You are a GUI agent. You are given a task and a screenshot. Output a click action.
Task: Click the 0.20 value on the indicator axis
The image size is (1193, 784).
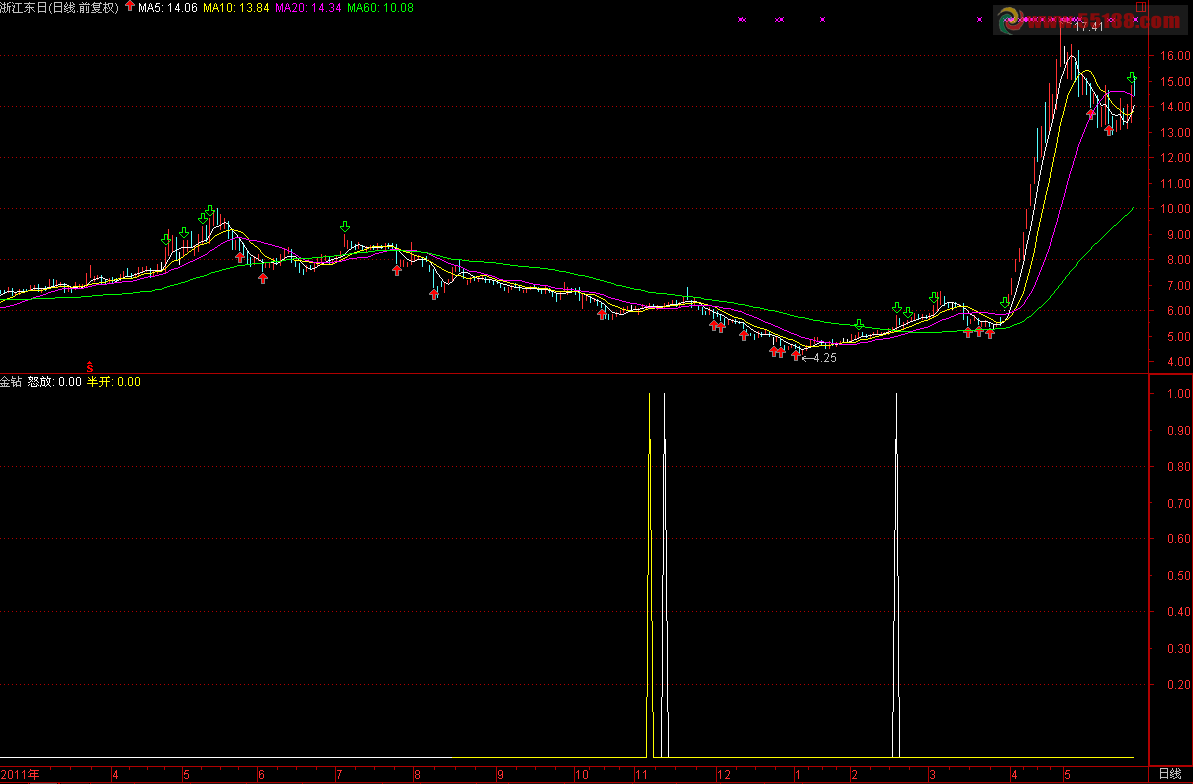1179,684
